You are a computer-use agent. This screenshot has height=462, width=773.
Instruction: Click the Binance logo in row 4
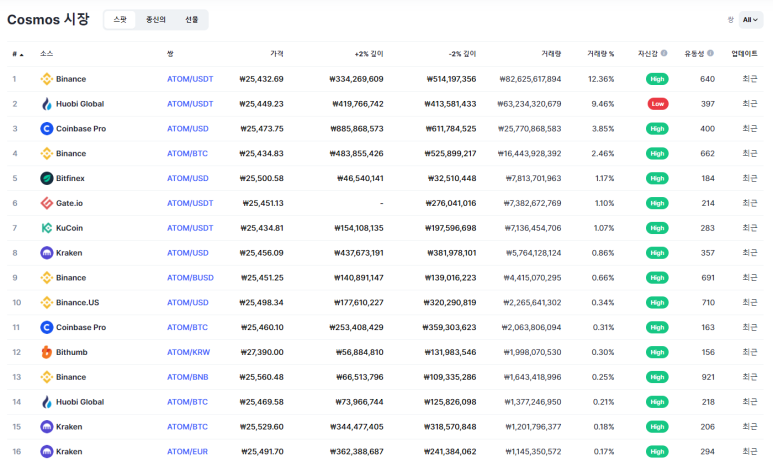coord(46,153)
